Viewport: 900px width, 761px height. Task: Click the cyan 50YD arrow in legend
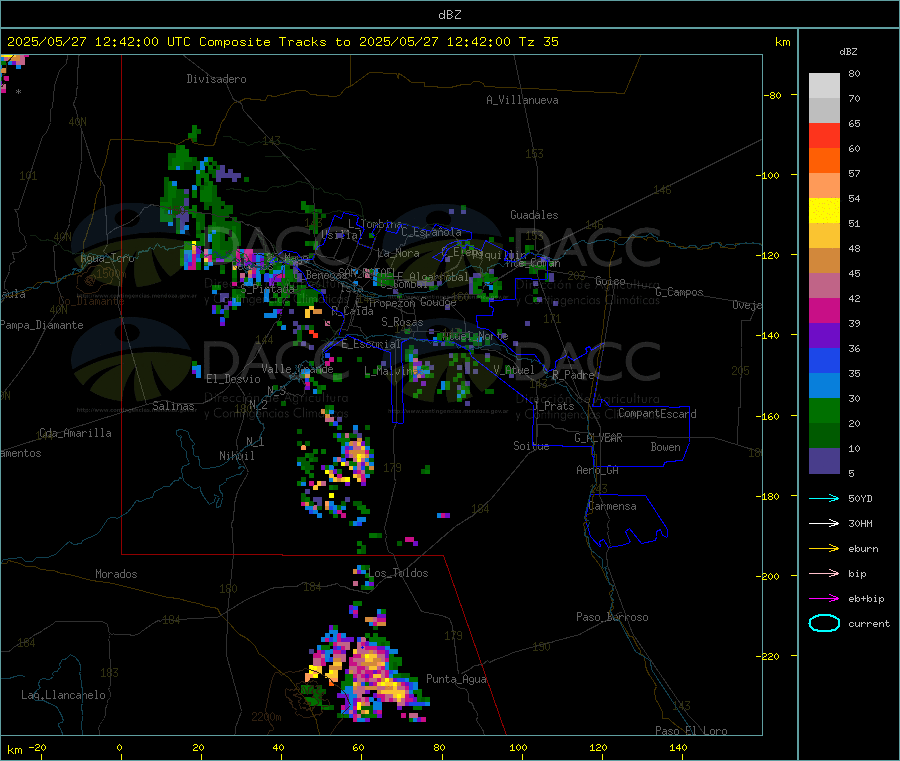tap(824, 498)
